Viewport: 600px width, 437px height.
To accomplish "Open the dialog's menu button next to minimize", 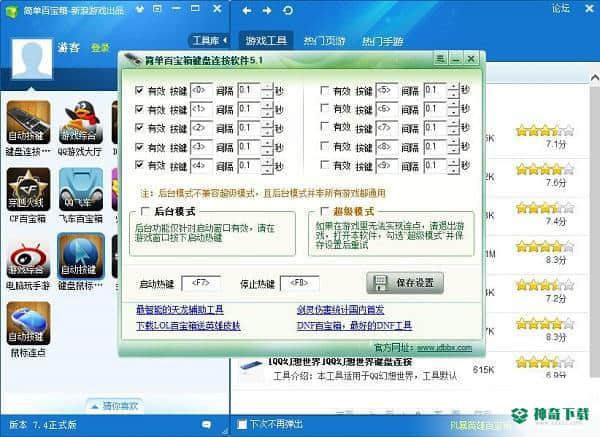I will (440, 59).
